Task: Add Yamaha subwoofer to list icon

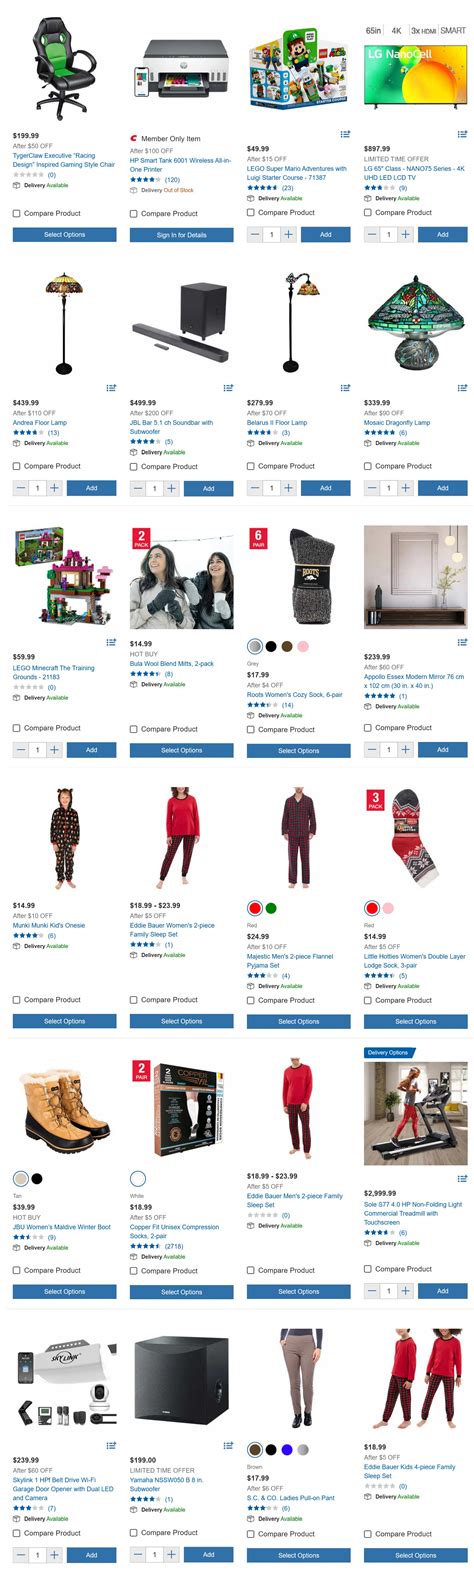Action: 228,1446
